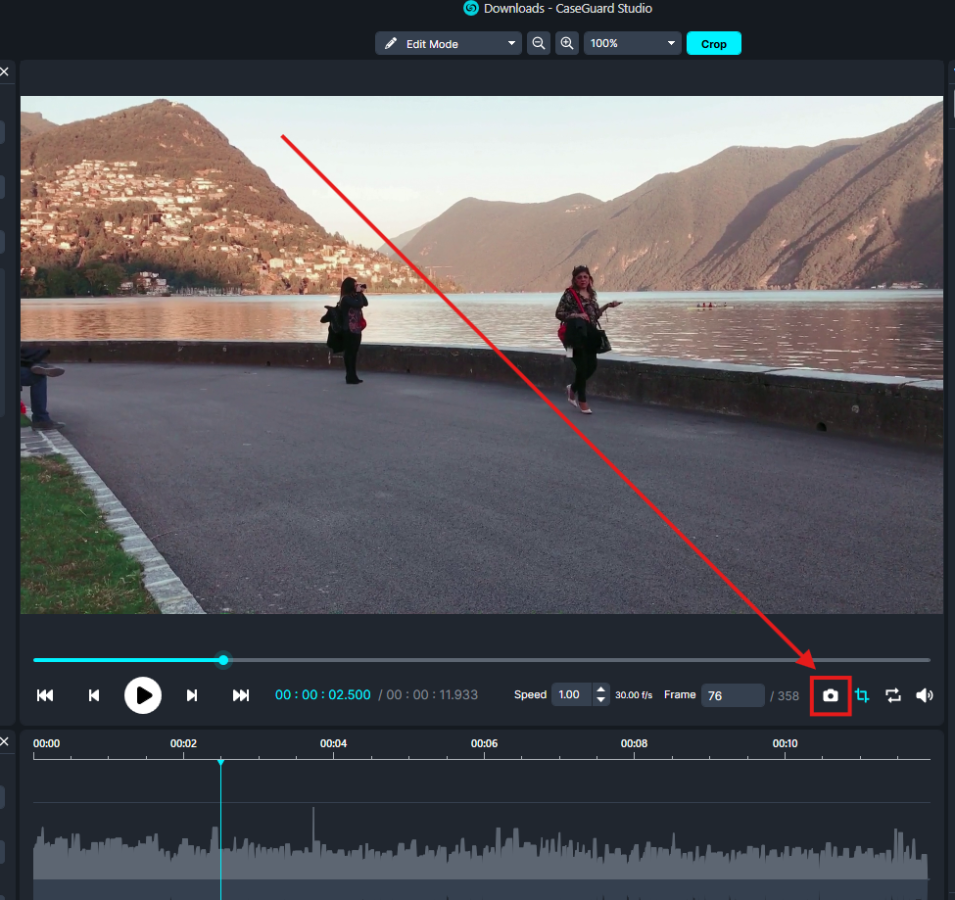Toggle loop playback

click(x=893, y=696)
